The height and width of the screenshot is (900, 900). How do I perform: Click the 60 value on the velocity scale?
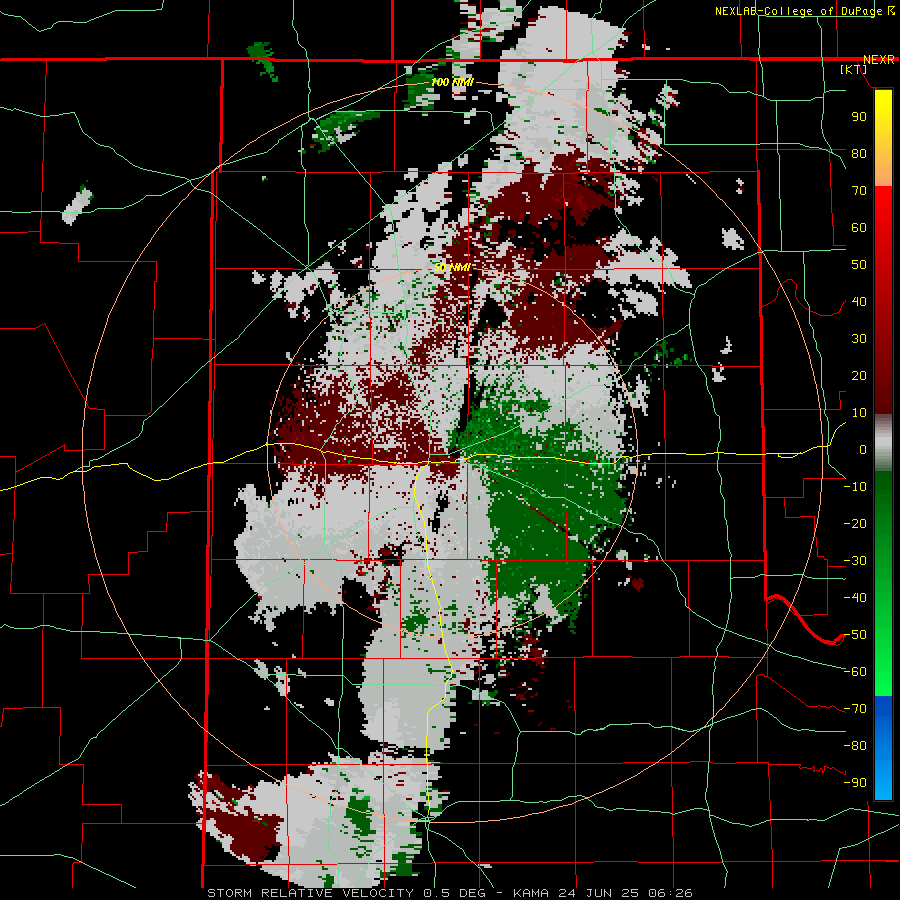[x=859, y=227]
